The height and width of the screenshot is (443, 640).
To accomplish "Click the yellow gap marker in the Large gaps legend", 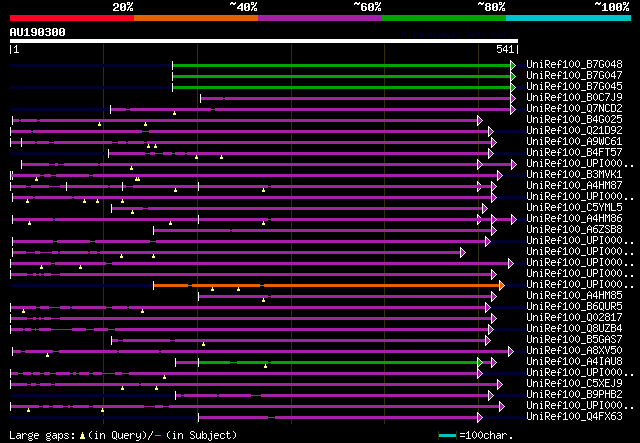I will pos(82,436).
